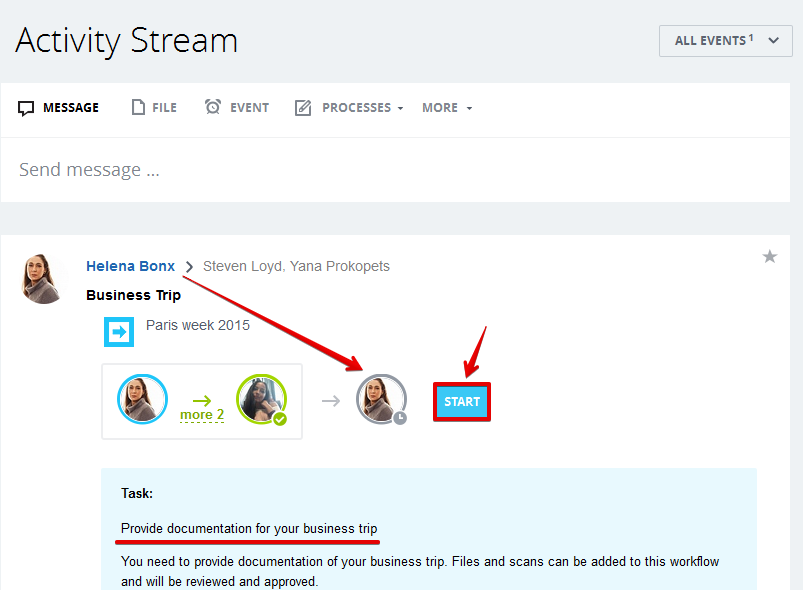
Task: Click the Business Trip post title
Action: (133, 296)
